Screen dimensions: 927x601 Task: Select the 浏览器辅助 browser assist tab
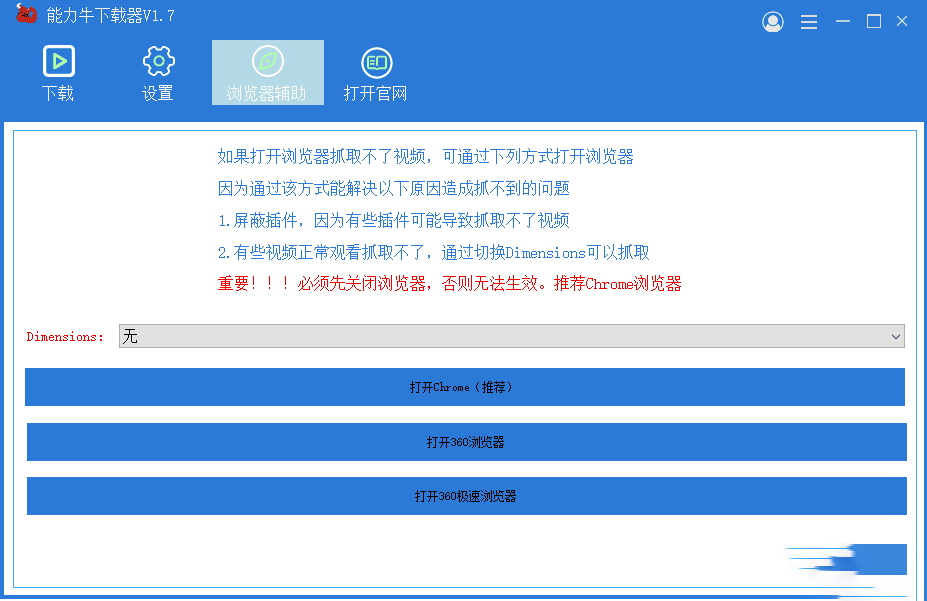268,73
